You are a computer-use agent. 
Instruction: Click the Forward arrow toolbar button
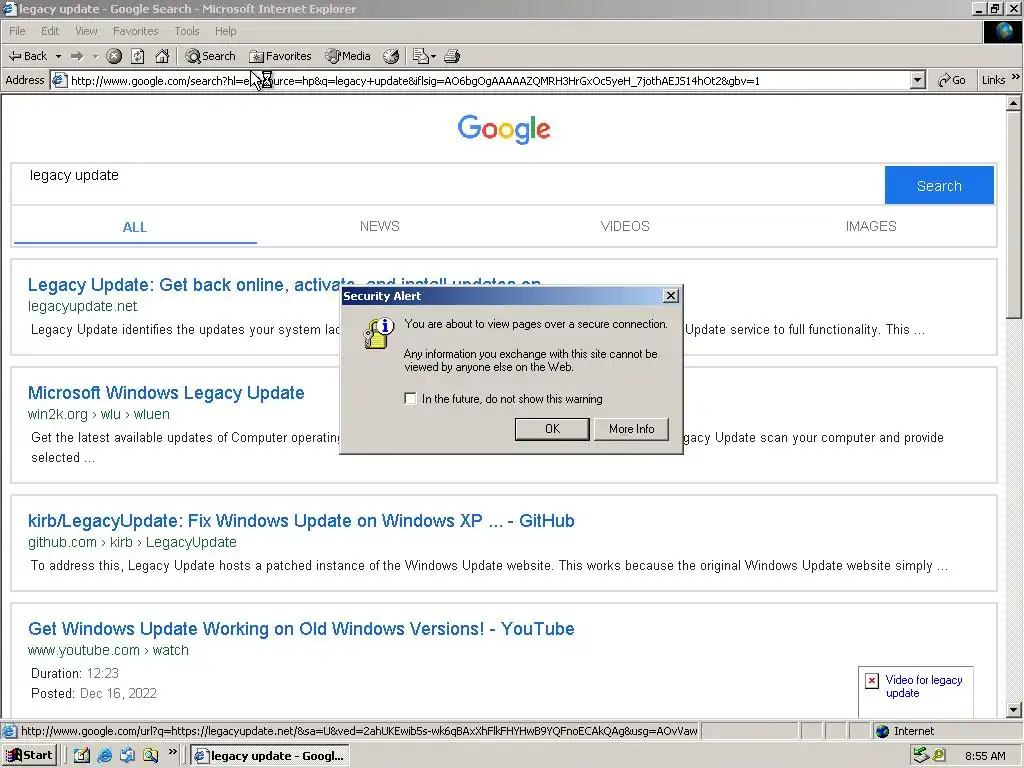tap(77, 56)
